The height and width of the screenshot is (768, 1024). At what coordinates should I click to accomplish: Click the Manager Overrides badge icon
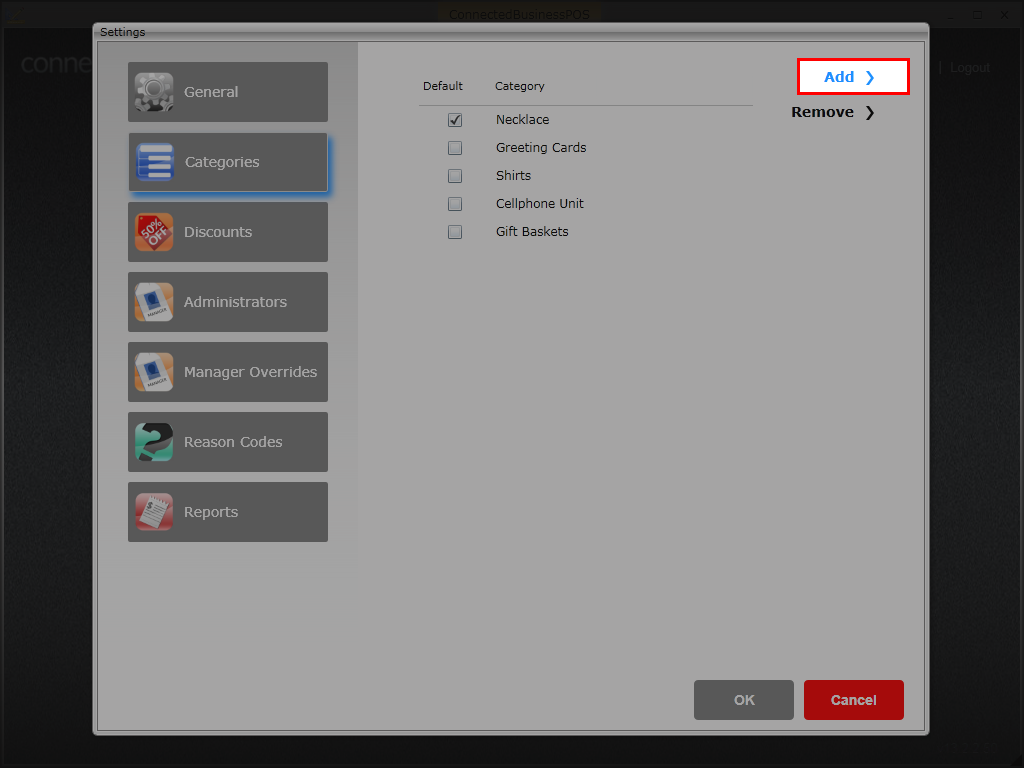point(154,372)
